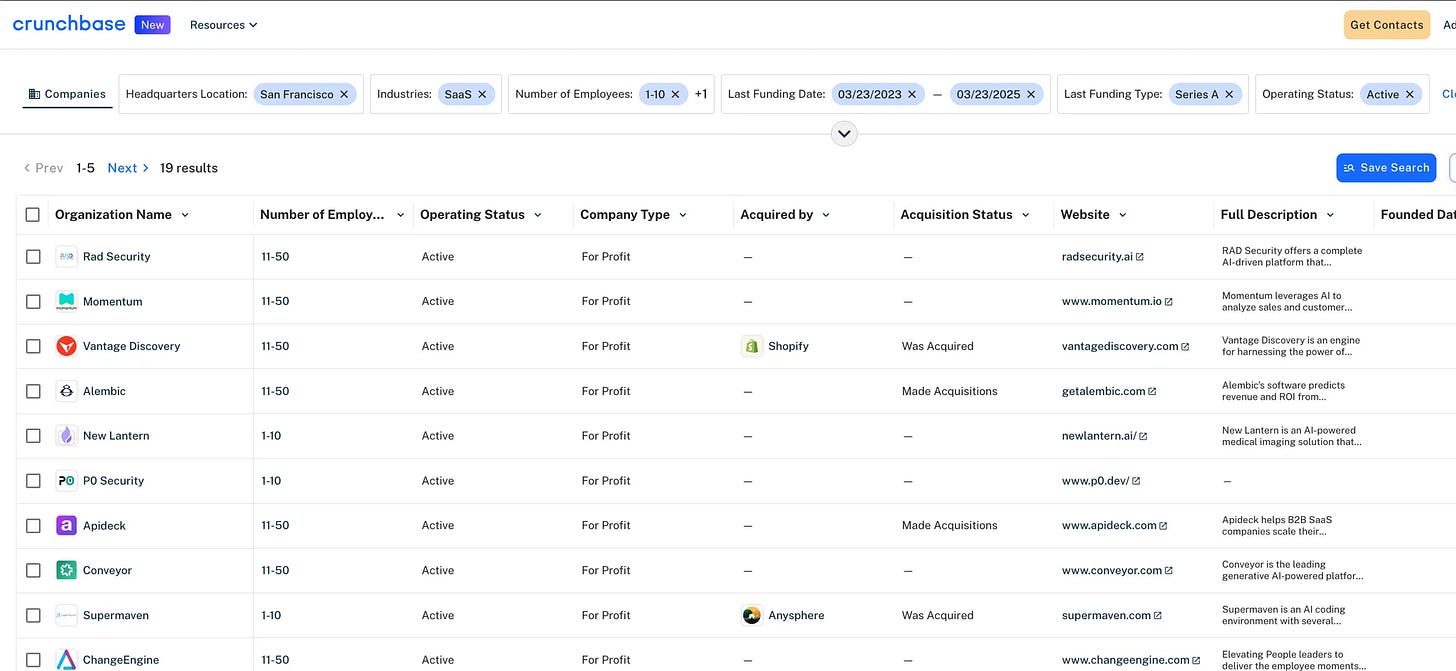Open radsecurity.ai external link icon
Screen dimensions: 1456x671
pos(1140,257)
